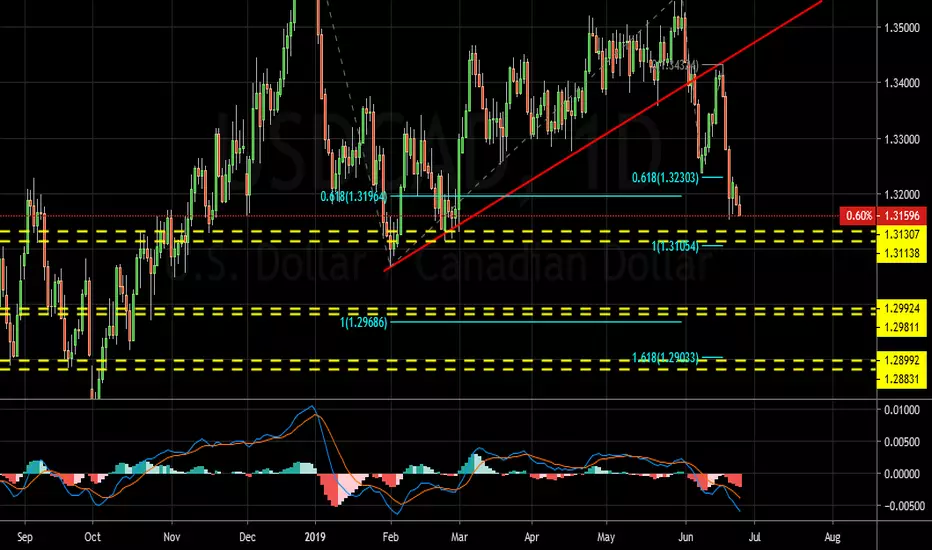This screenshot has width=932, height=550.
Task: Select the 1.29811 yellow price label
Action: [902, 327]
